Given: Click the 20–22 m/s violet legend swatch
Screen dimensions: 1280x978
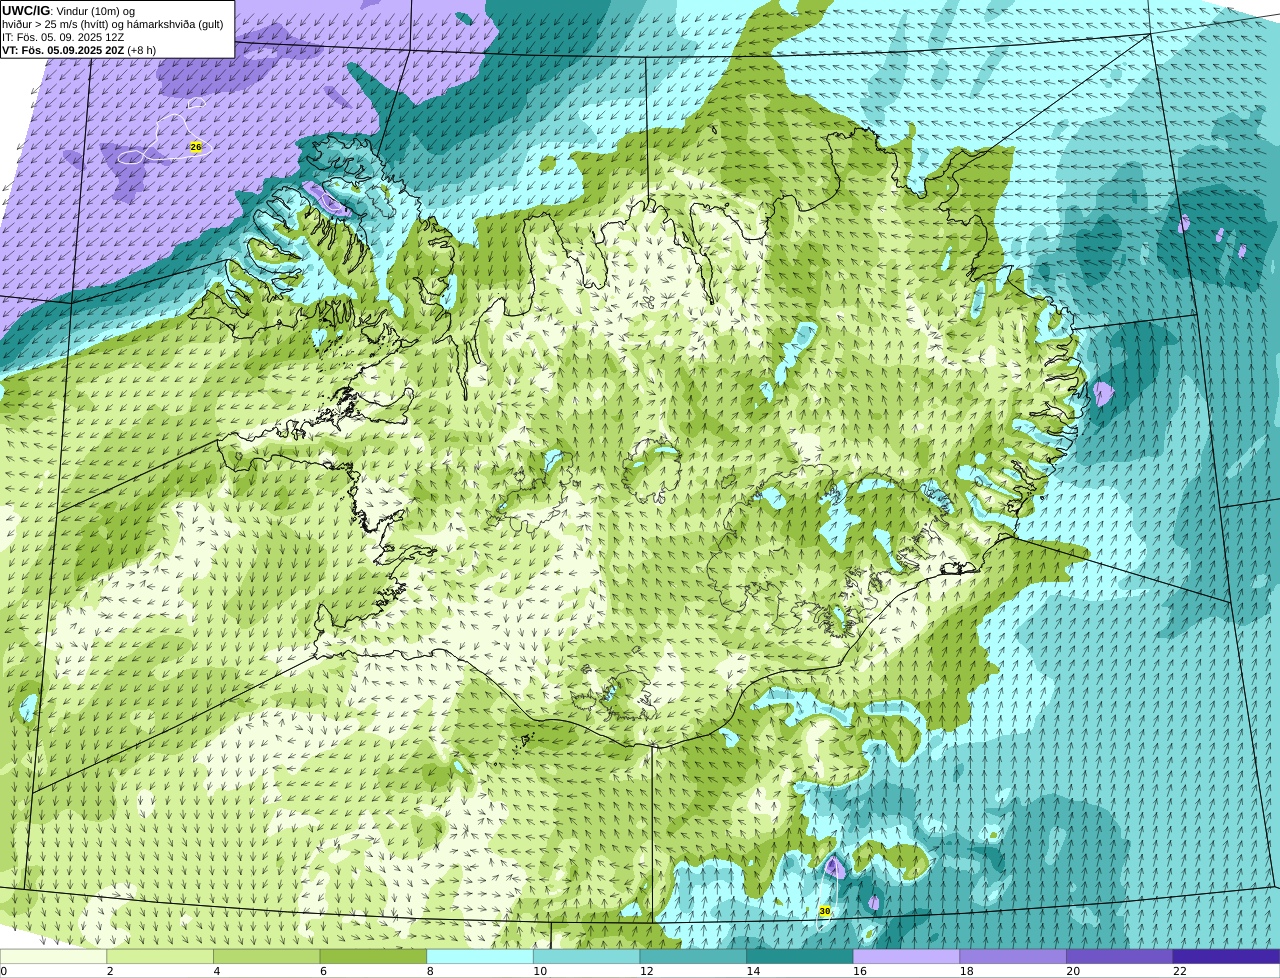Looking at the screenshot, I should 1119,956.
